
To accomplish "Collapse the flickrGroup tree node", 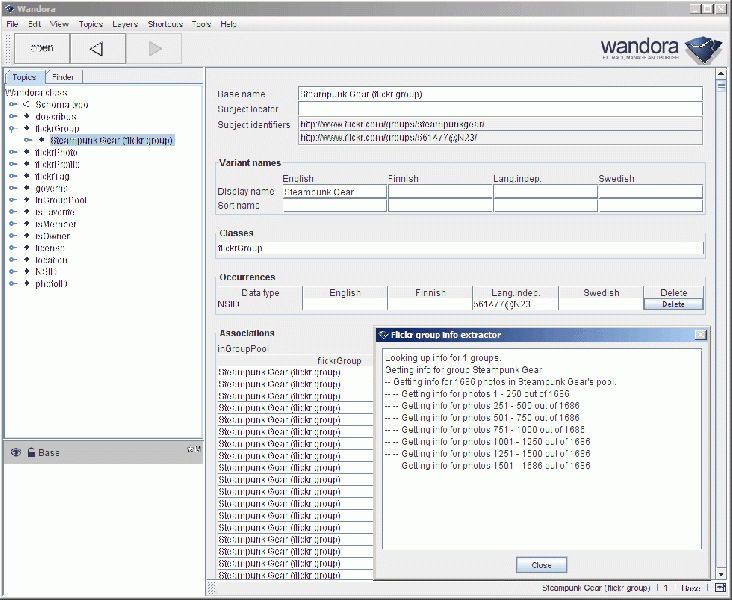I will [x=13, y=128].
